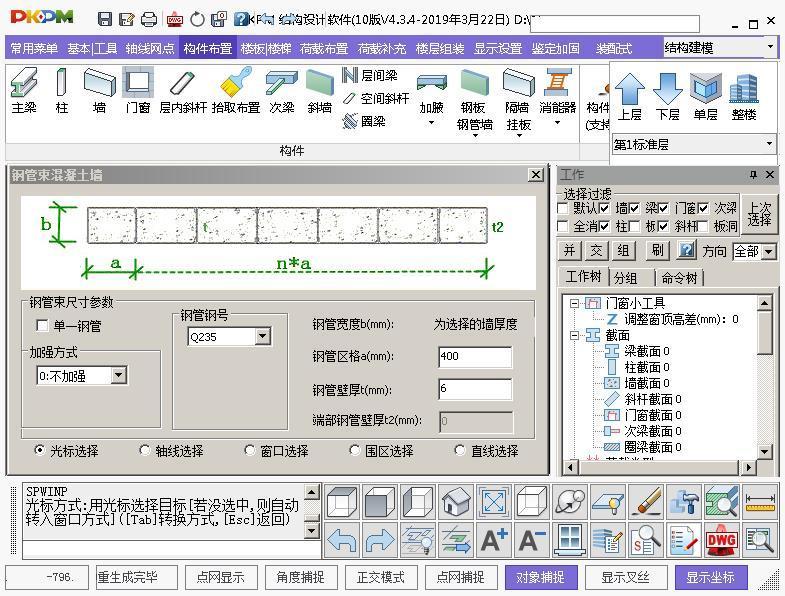Click the 点网显示 status button
This screenshot has height=596, width=785.
click(221, 577)
